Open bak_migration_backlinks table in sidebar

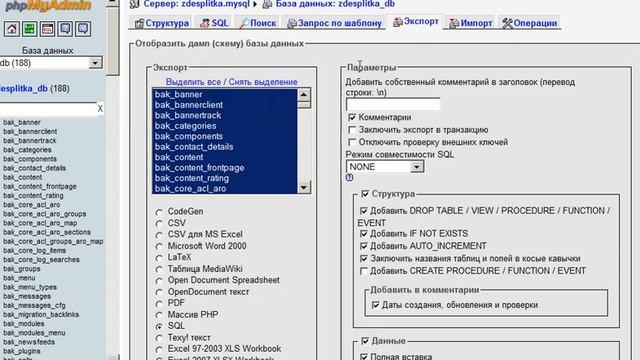[x=41, y=315]
